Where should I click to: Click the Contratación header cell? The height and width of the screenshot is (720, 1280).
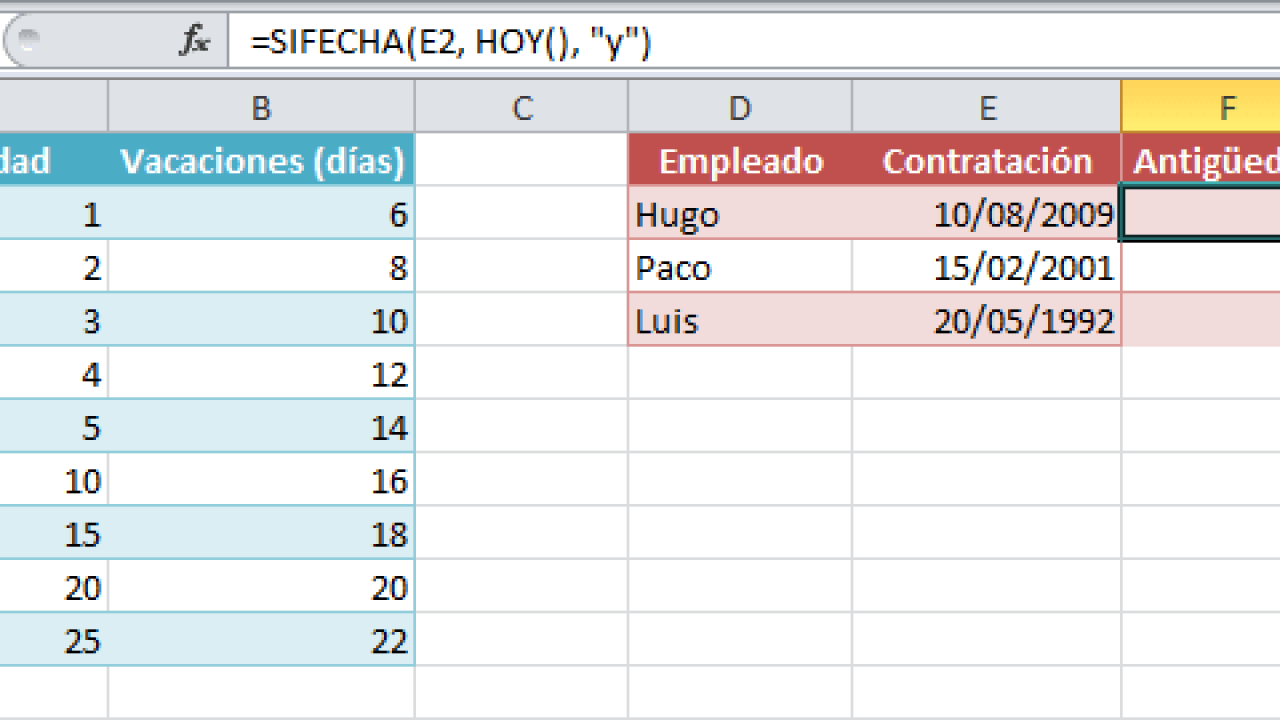pyautogui.click(x=987, y=160)
